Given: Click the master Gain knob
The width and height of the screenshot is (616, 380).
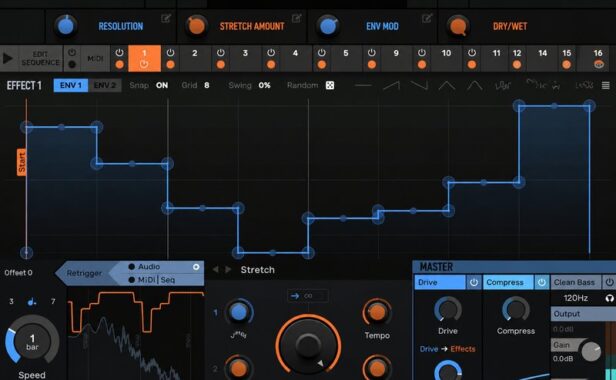Looking at the screenshot, I should pos(591,351).
